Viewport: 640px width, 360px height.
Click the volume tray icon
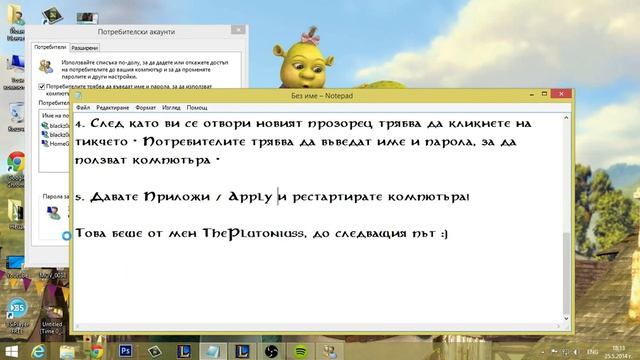click(576, 352)
